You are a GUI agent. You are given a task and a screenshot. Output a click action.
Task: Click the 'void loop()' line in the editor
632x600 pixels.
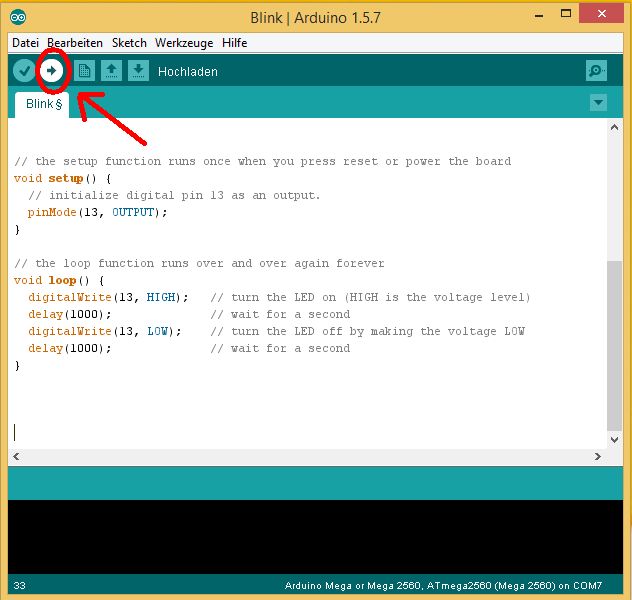(x=59, y=280)
